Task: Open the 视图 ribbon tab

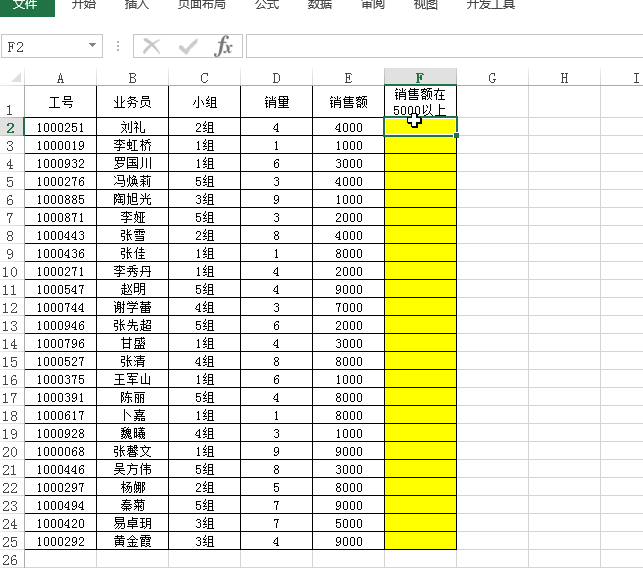Action: 426,5
